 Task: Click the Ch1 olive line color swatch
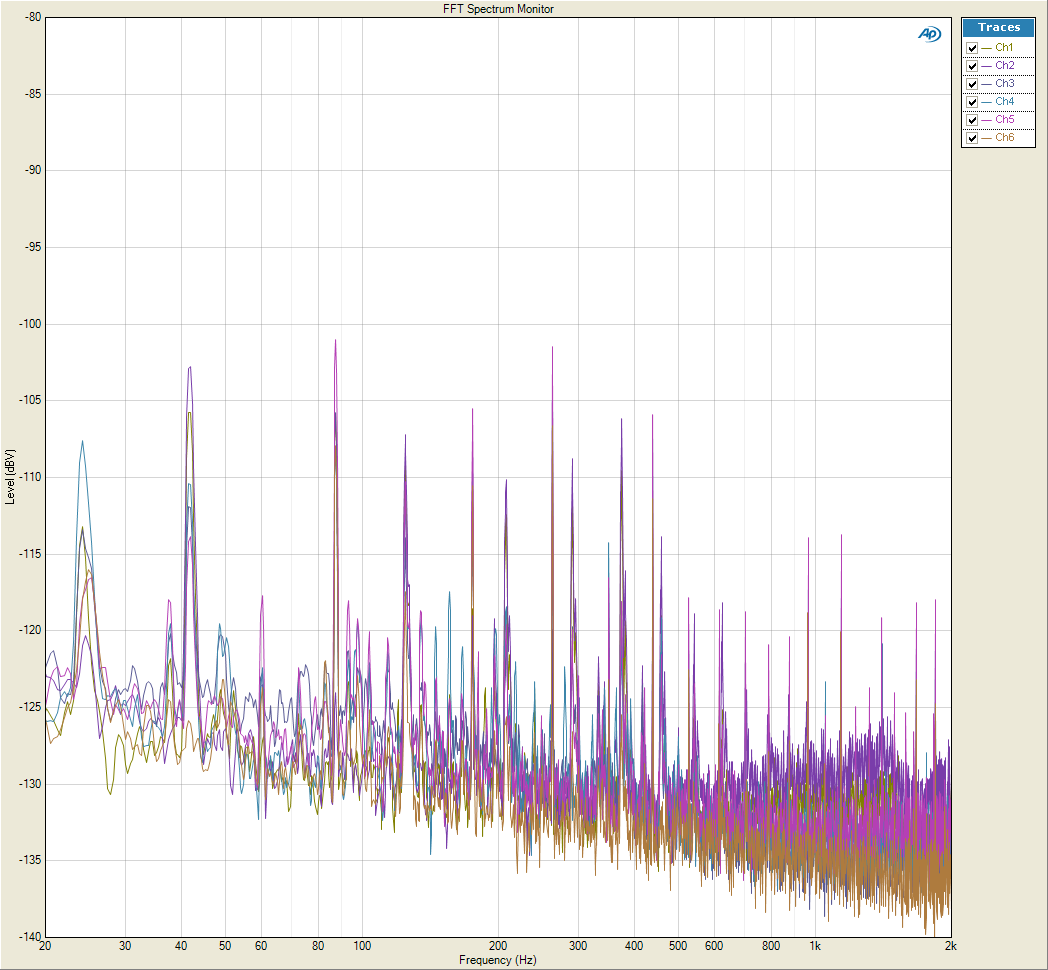point(987,49)
